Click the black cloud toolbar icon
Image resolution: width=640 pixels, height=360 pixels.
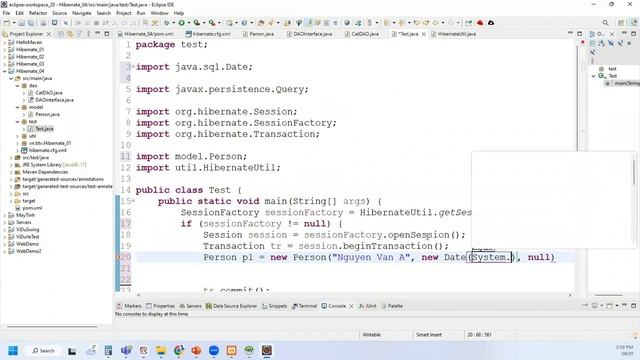click(x=491, y=23)
